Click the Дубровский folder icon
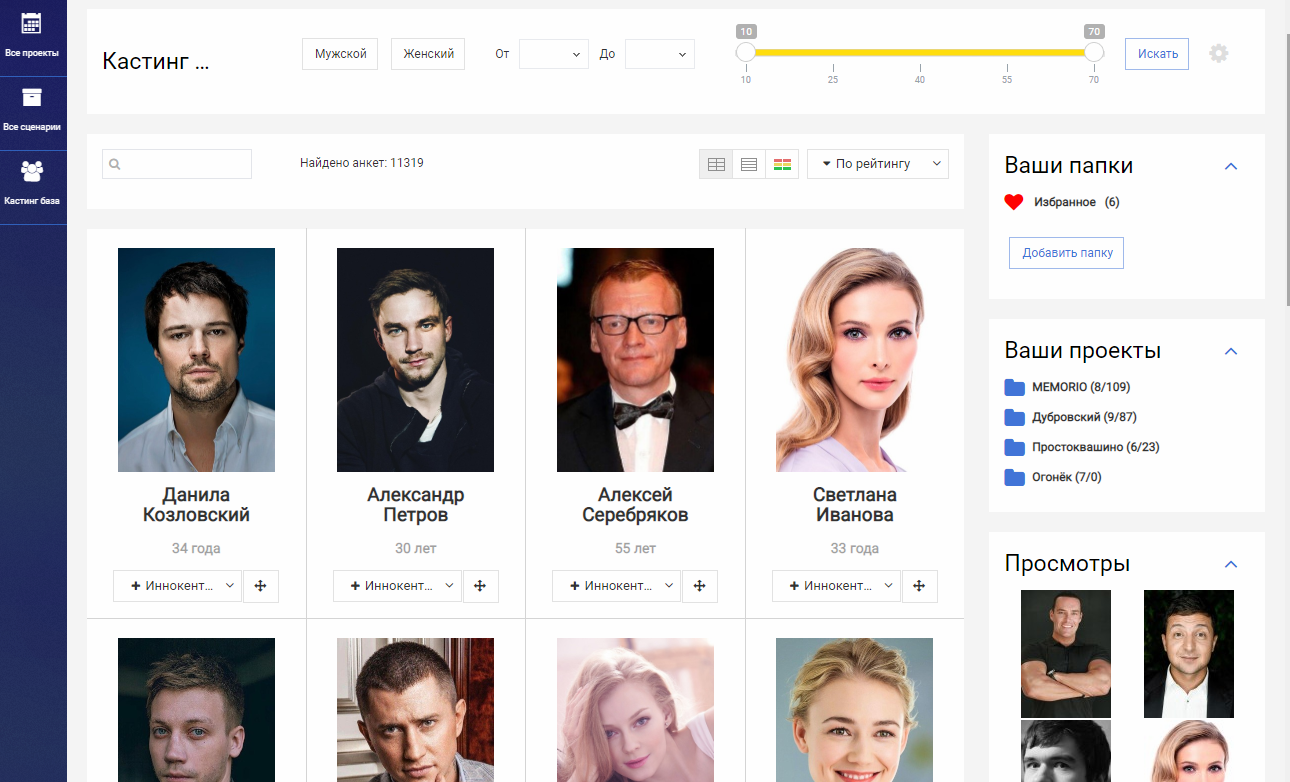Image resolution: width=1290 pixels, height=782 pixels. click(x=1015, y=417)
